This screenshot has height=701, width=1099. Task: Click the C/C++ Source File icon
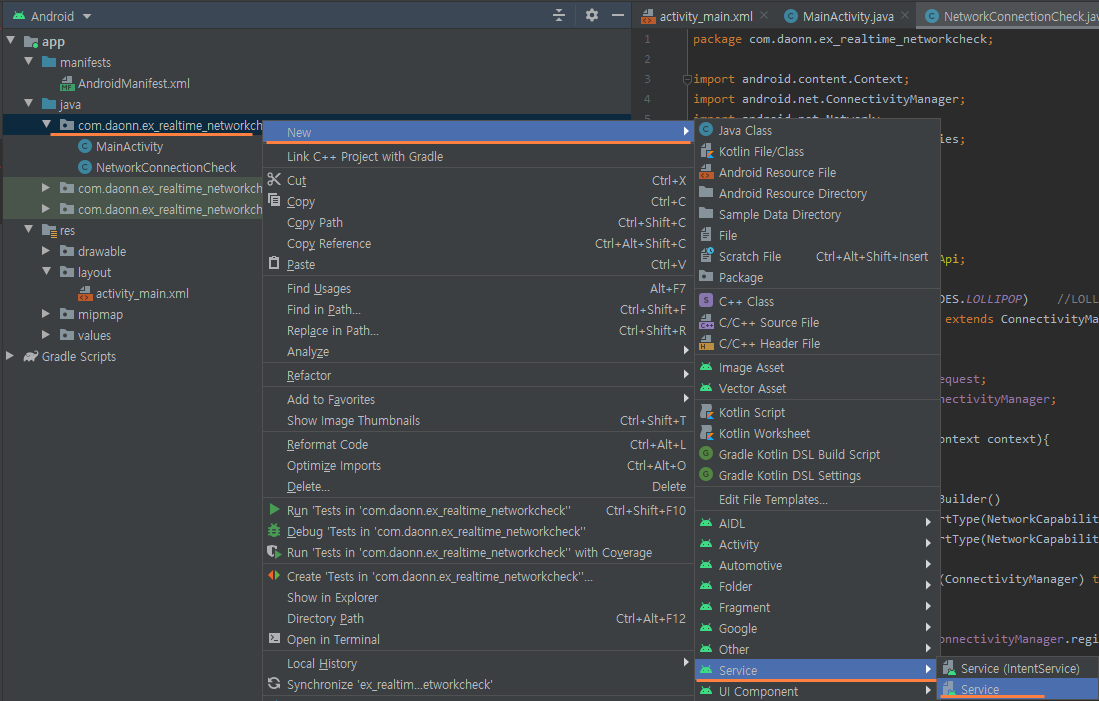[706, 322]
